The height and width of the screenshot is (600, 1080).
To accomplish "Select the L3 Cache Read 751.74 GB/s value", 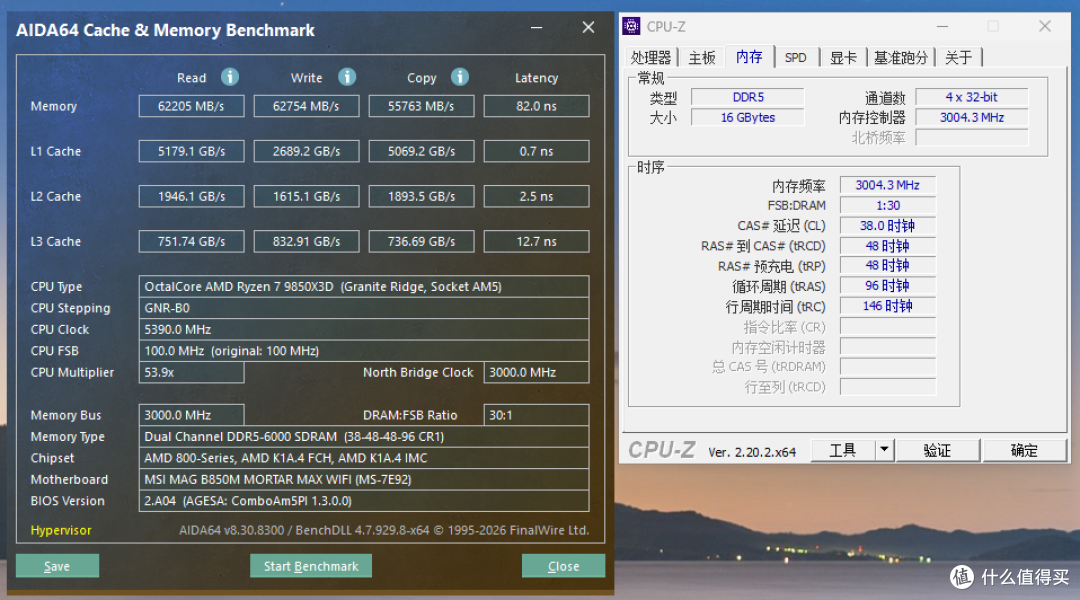I will pos(191,242).
